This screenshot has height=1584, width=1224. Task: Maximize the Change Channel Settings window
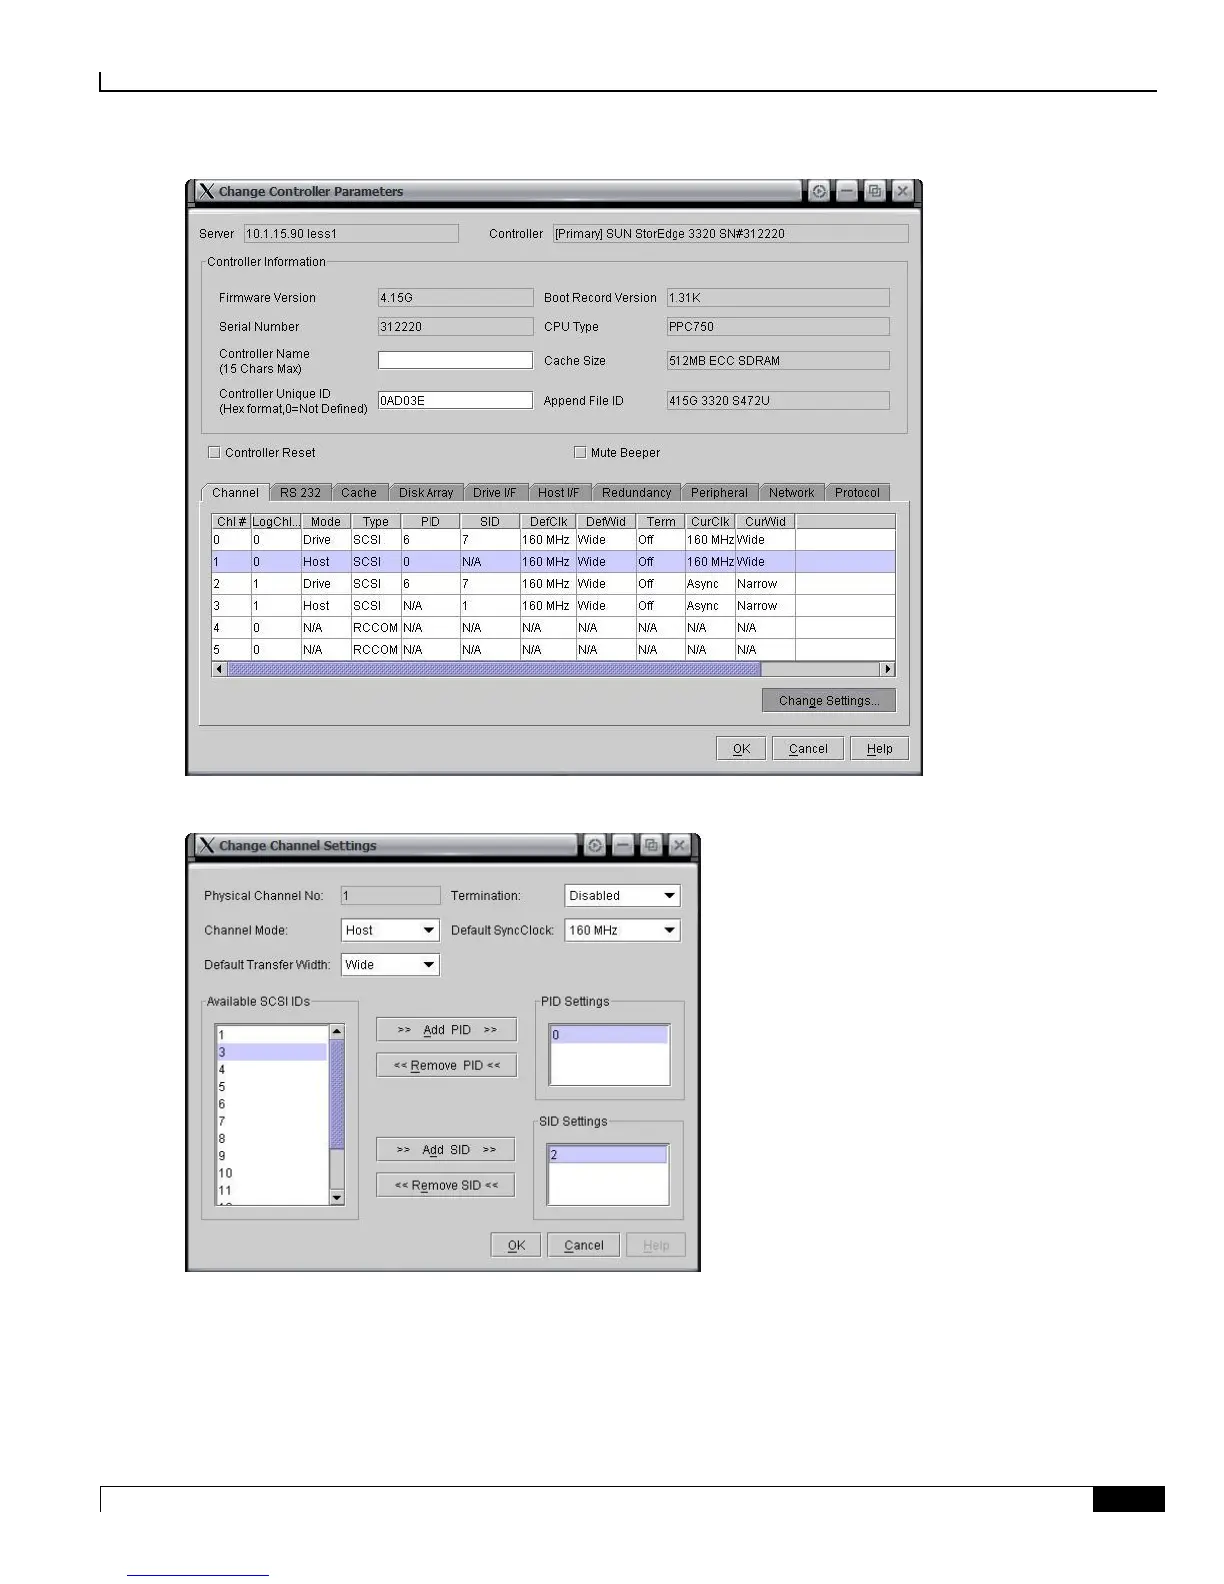pyautogui.click(x=651, y=845)
